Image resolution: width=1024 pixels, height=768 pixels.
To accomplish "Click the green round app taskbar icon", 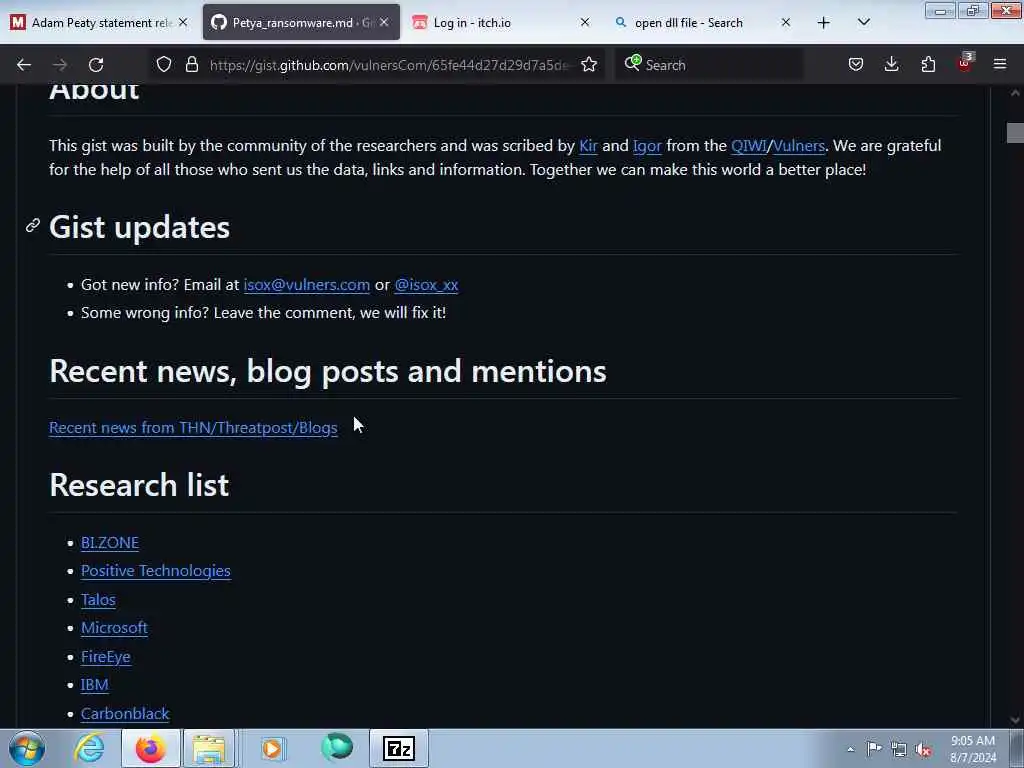I will point(337,748).
